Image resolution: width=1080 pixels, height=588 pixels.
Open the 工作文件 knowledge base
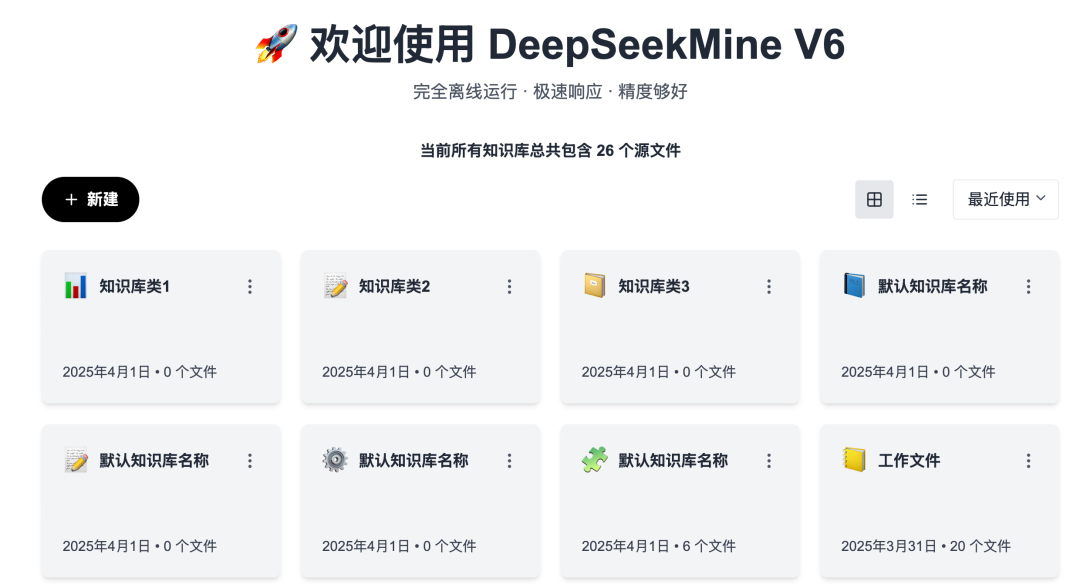(x=909, y=461)
